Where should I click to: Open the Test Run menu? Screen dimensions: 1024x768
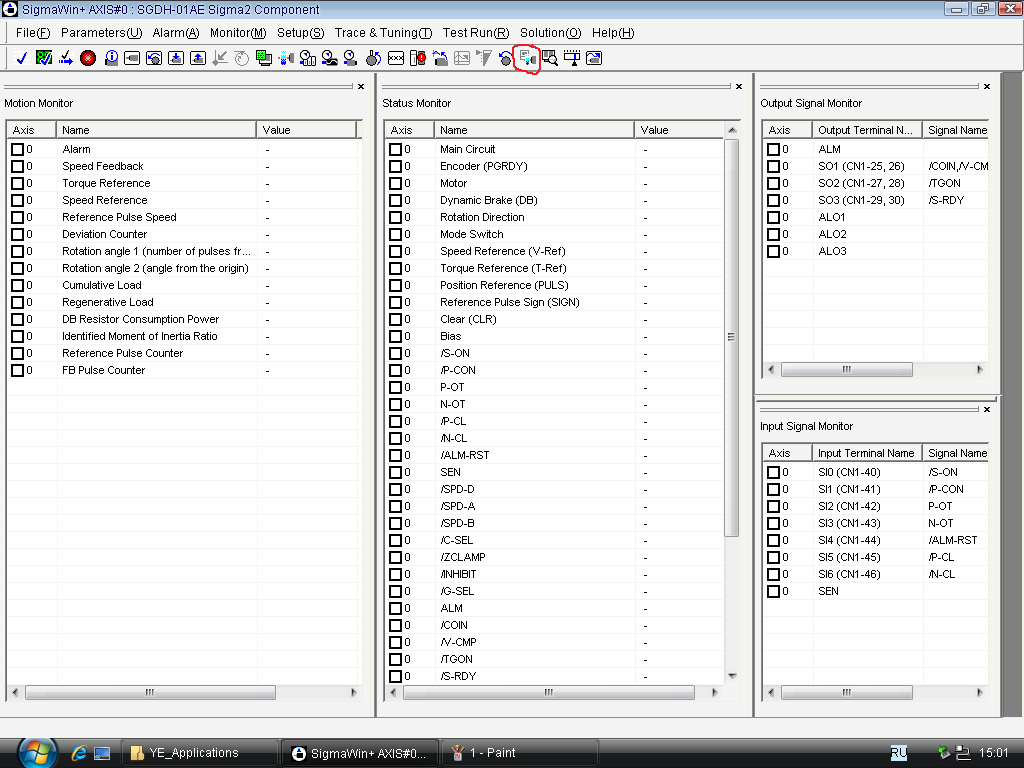(475, 33)
